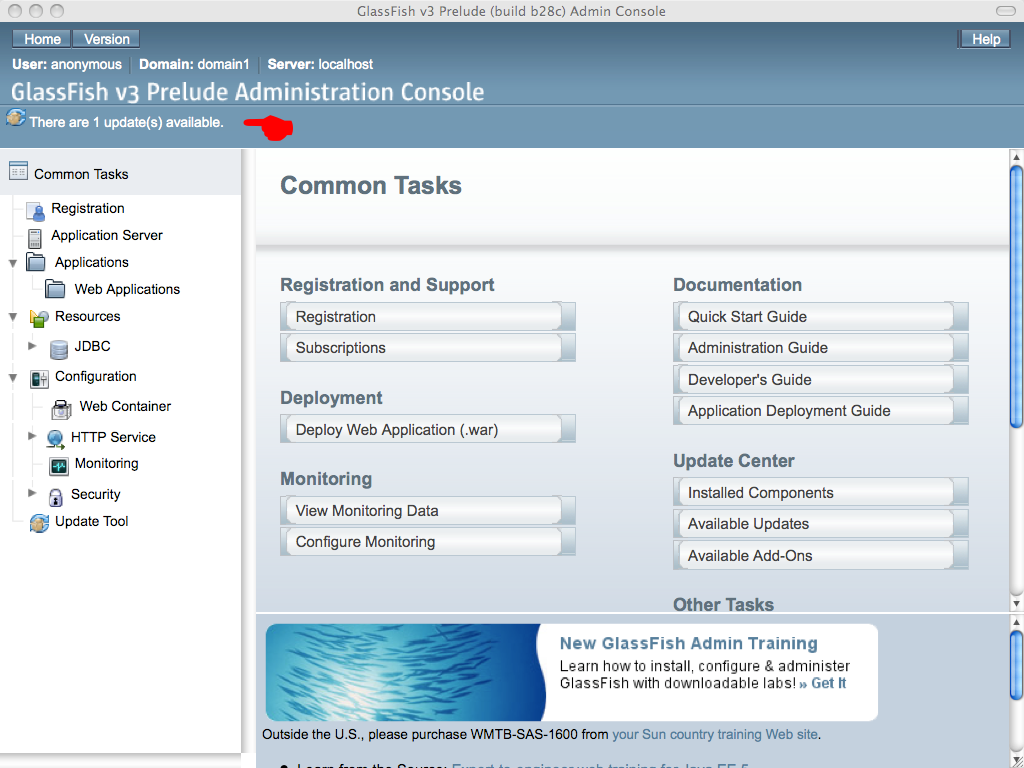Click the update notification icon in the header
Viewport: 1024px width, 768px height.
(16, 119)
